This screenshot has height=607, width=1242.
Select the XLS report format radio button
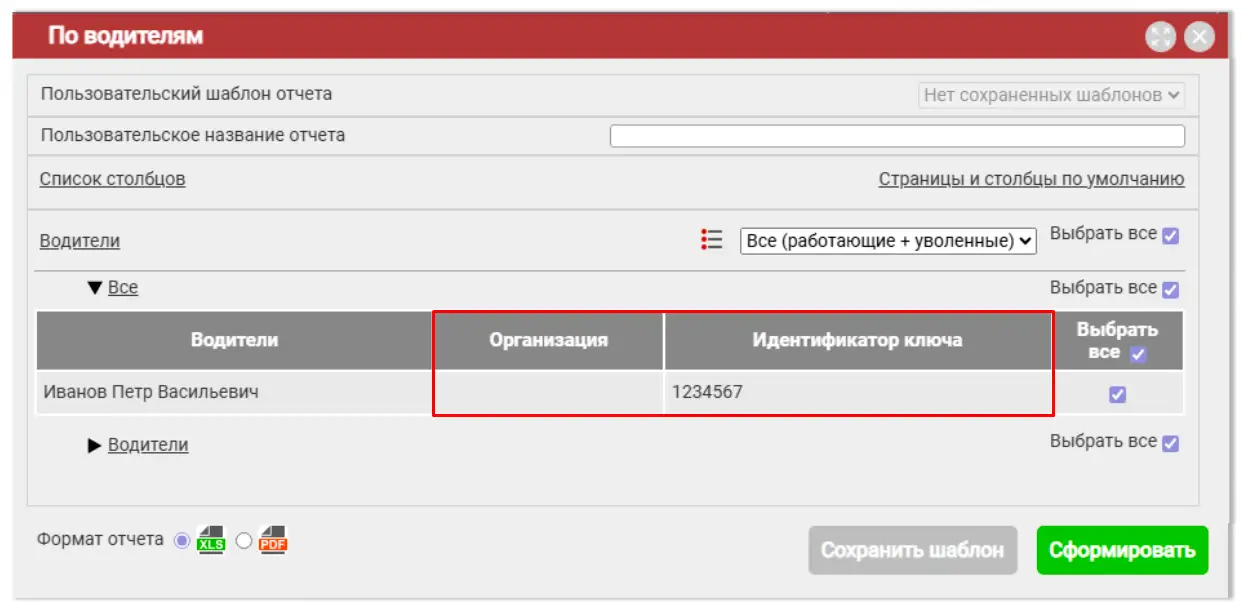[182, 540]
